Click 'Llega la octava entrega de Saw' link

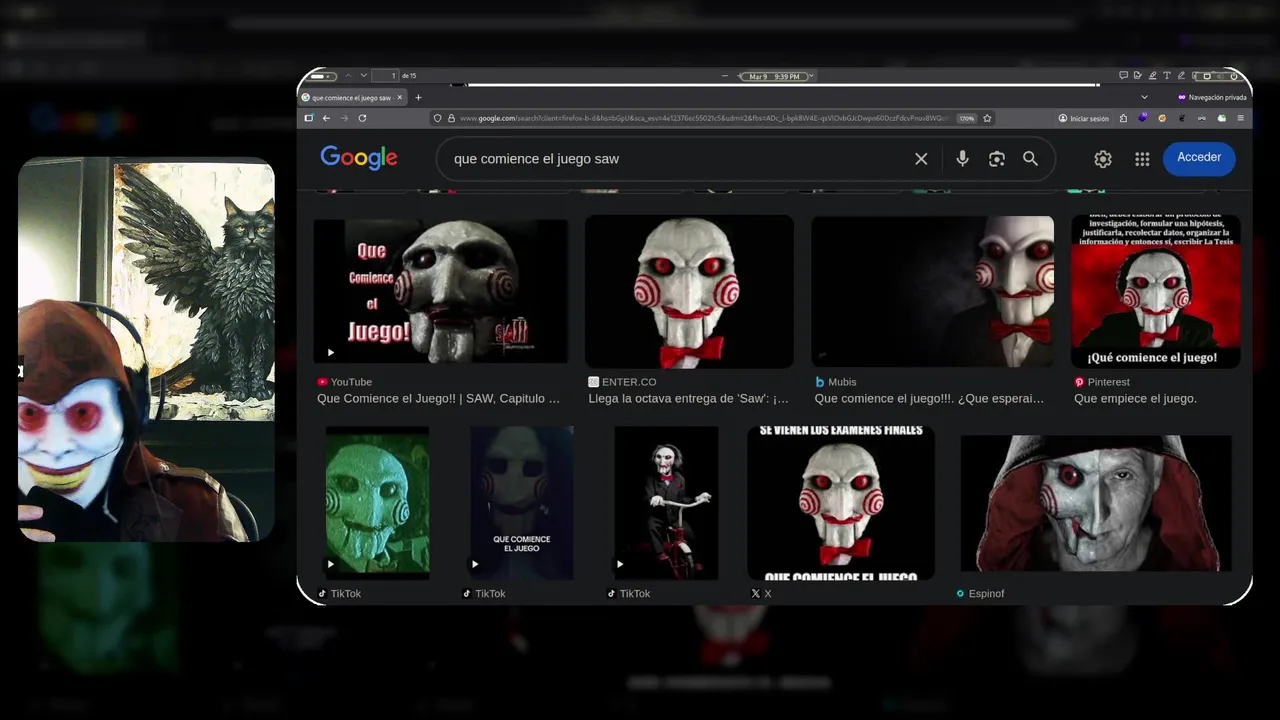(x=688, y=398)
